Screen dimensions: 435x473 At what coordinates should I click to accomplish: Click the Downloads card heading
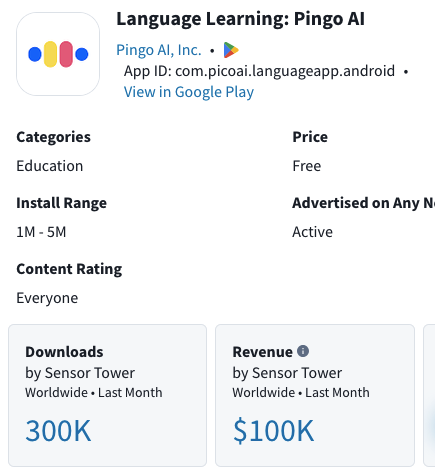pos(64,352)
